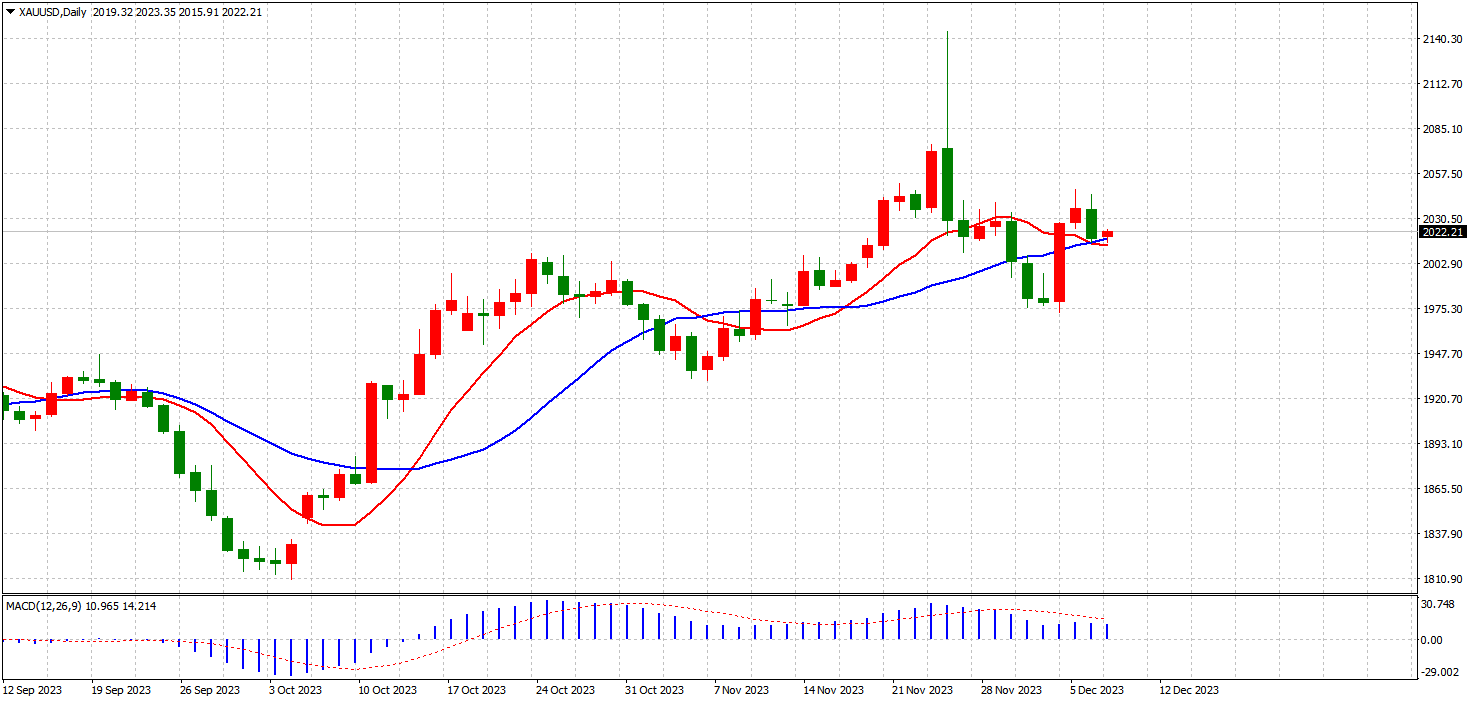
Task: Click the 21 Nov 2023 date label
Action: pos(924,690)
